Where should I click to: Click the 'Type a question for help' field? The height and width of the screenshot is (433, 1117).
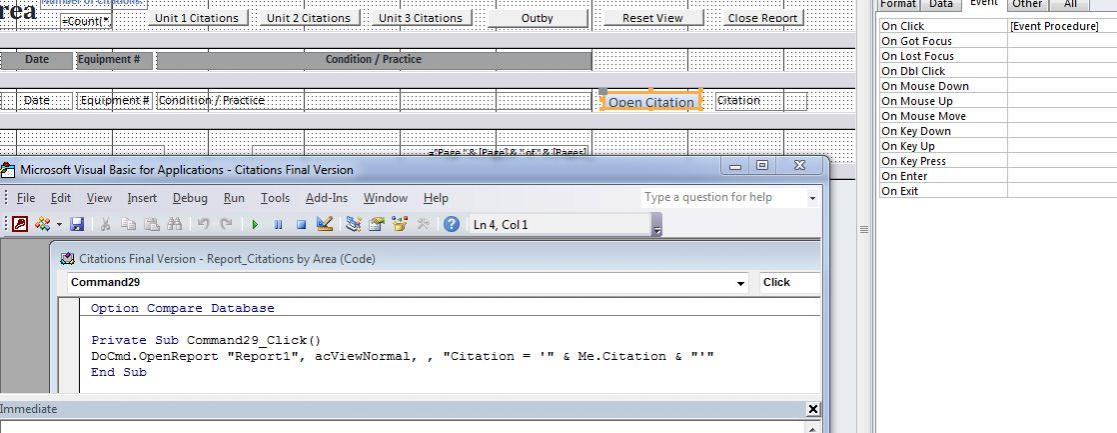(722, 197)
